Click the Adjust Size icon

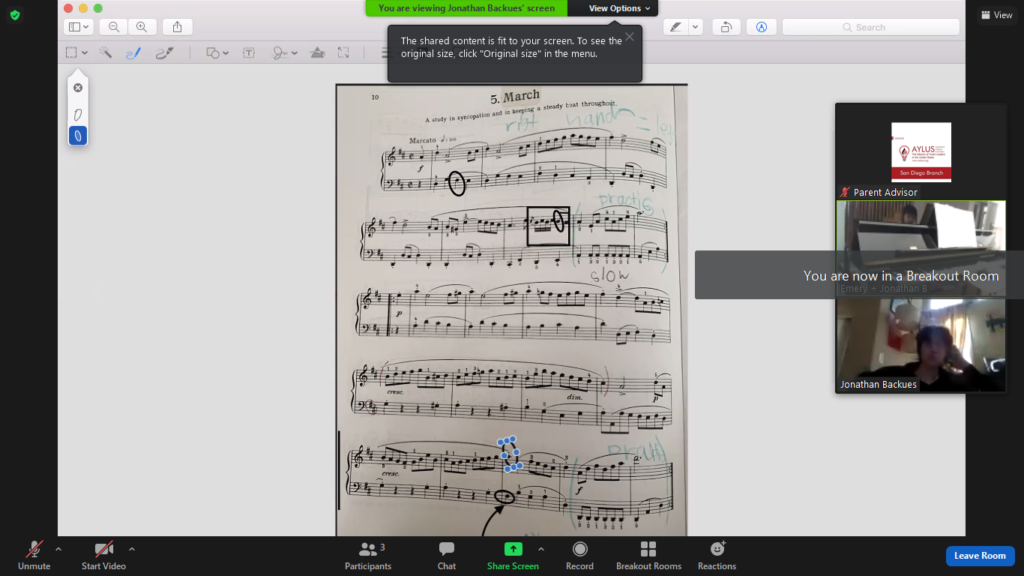click(x=344, y=53)
